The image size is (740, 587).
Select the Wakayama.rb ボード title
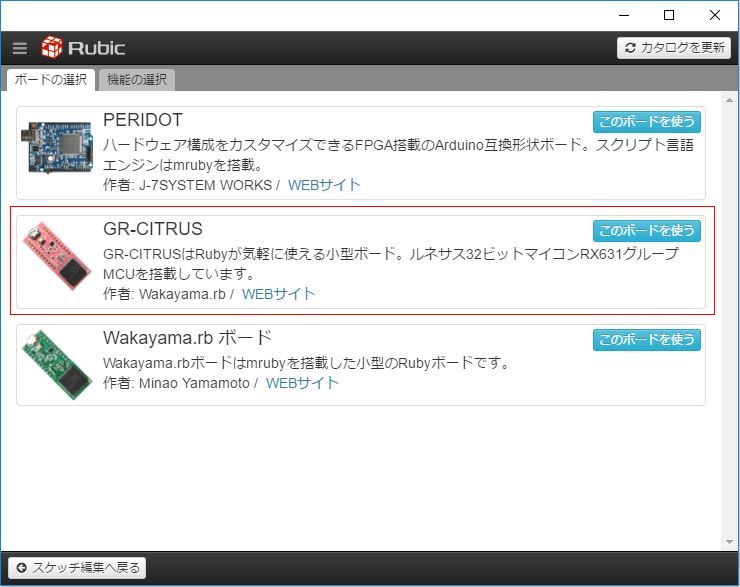pyautogui.click(x=187, y=338)
